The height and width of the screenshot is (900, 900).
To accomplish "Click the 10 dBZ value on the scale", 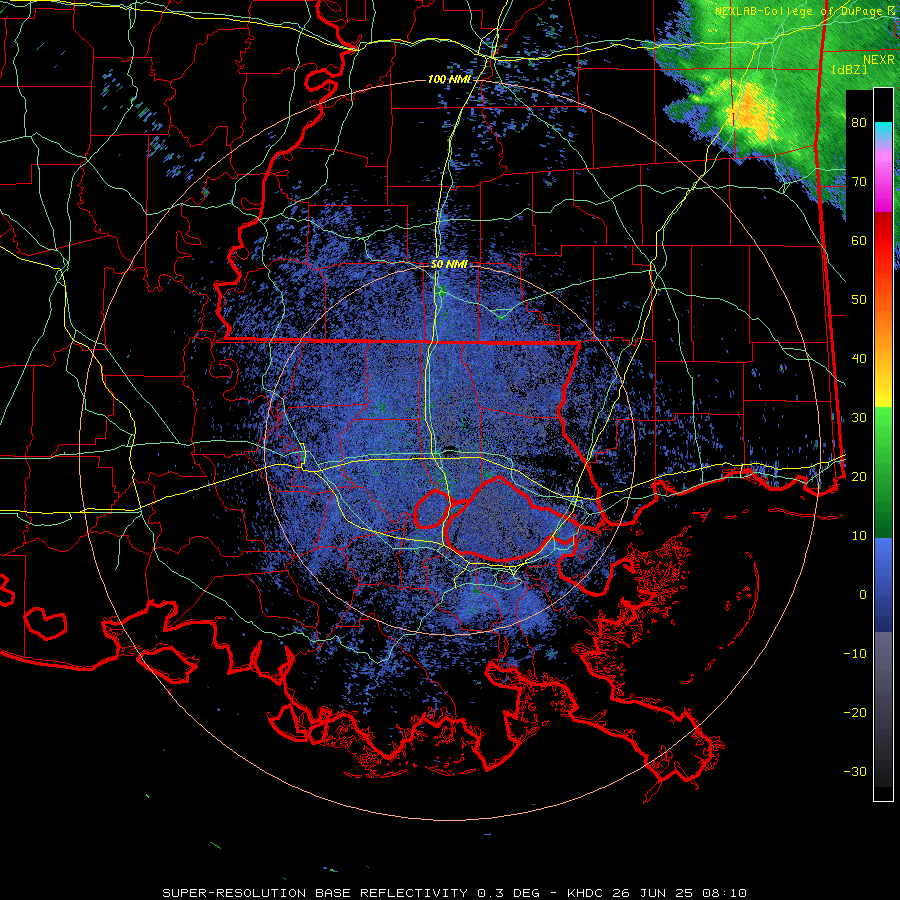I will [859, 536].
